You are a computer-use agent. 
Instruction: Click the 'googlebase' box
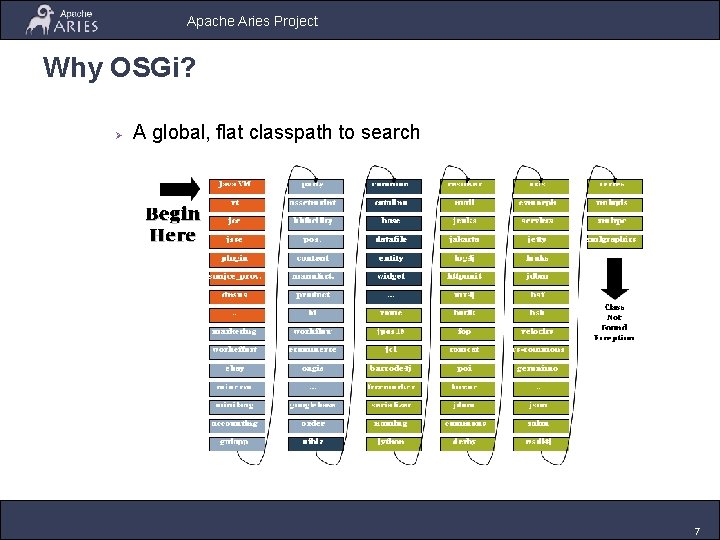click(x=316, y=407)
